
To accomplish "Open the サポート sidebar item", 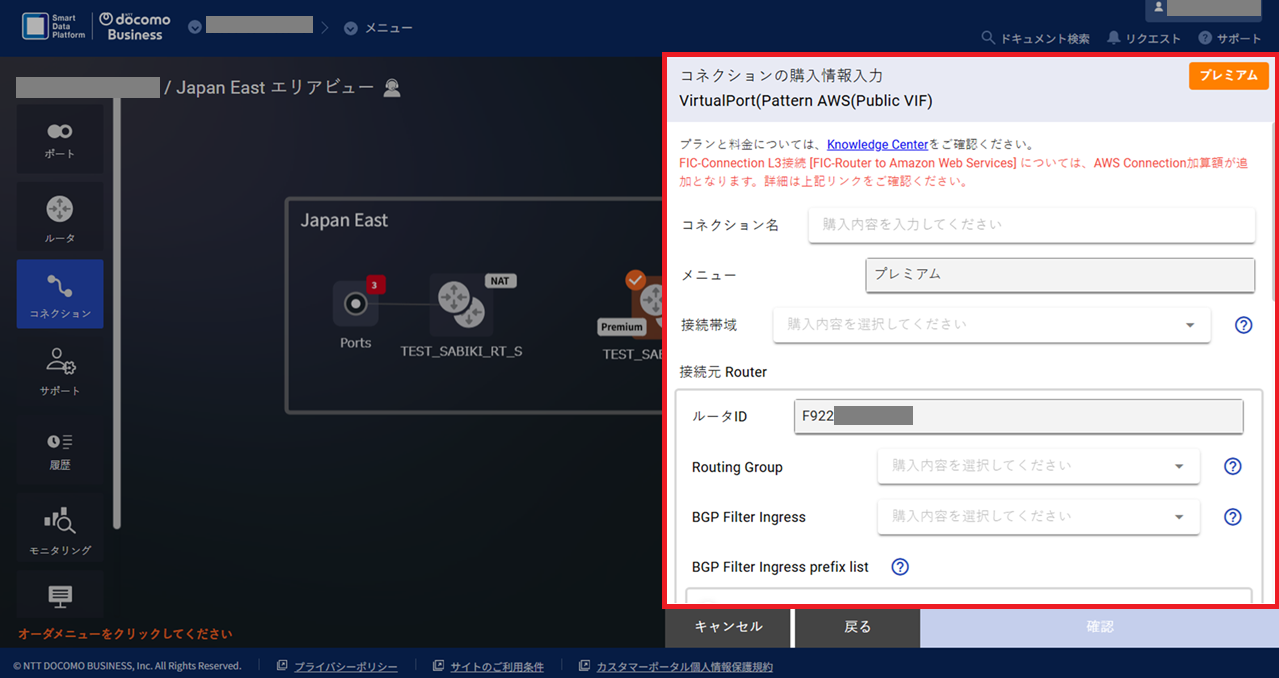I will 59,371.
